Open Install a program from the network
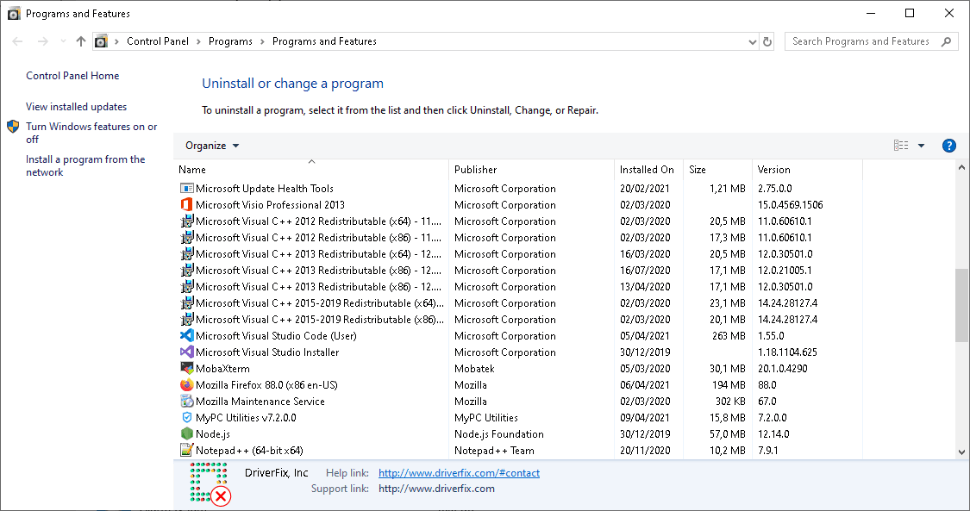Screen dimensions: 970x511 coord(85,166)
